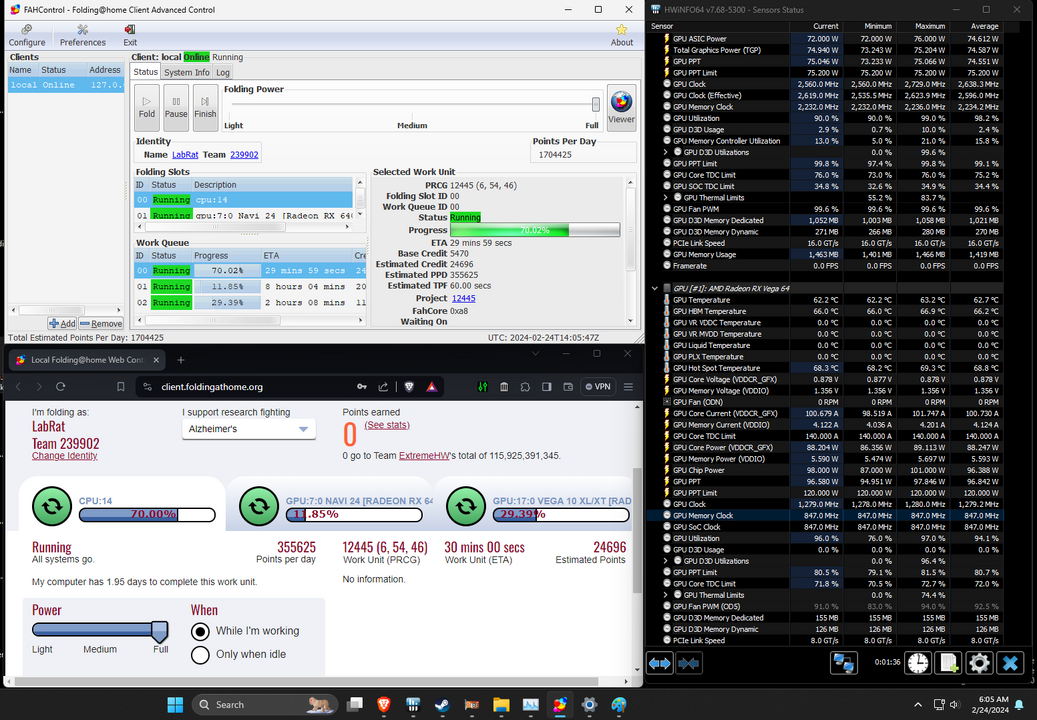Open Brave Shields lion icon
The image size is (1037, 720).
click(x=408, y=387)
